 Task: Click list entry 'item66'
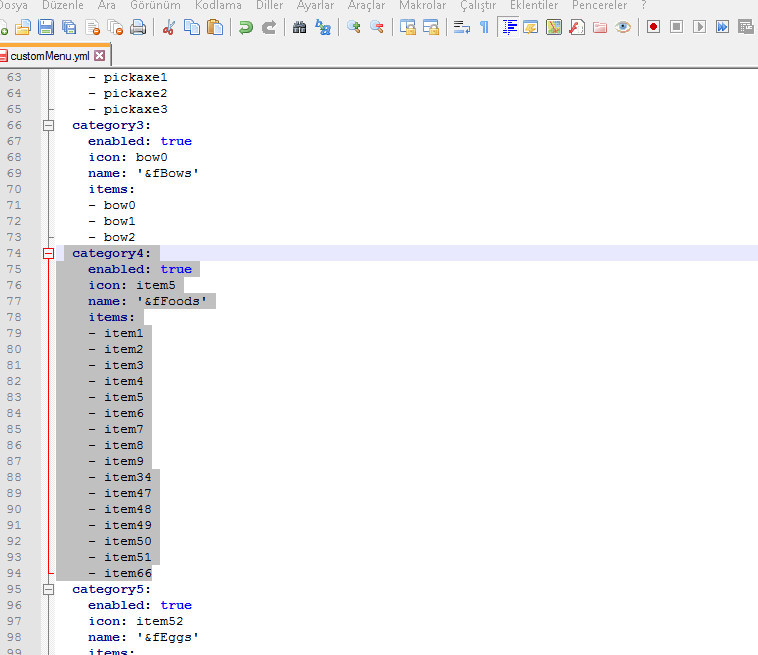(x=128, y=573)
